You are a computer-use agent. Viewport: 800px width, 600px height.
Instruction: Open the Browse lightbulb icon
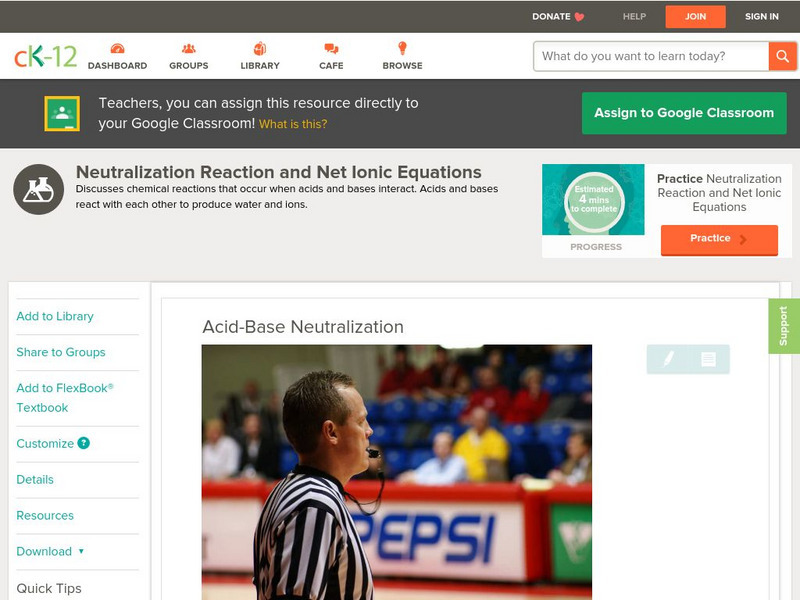pyautogui.click(x=403, y=48)
